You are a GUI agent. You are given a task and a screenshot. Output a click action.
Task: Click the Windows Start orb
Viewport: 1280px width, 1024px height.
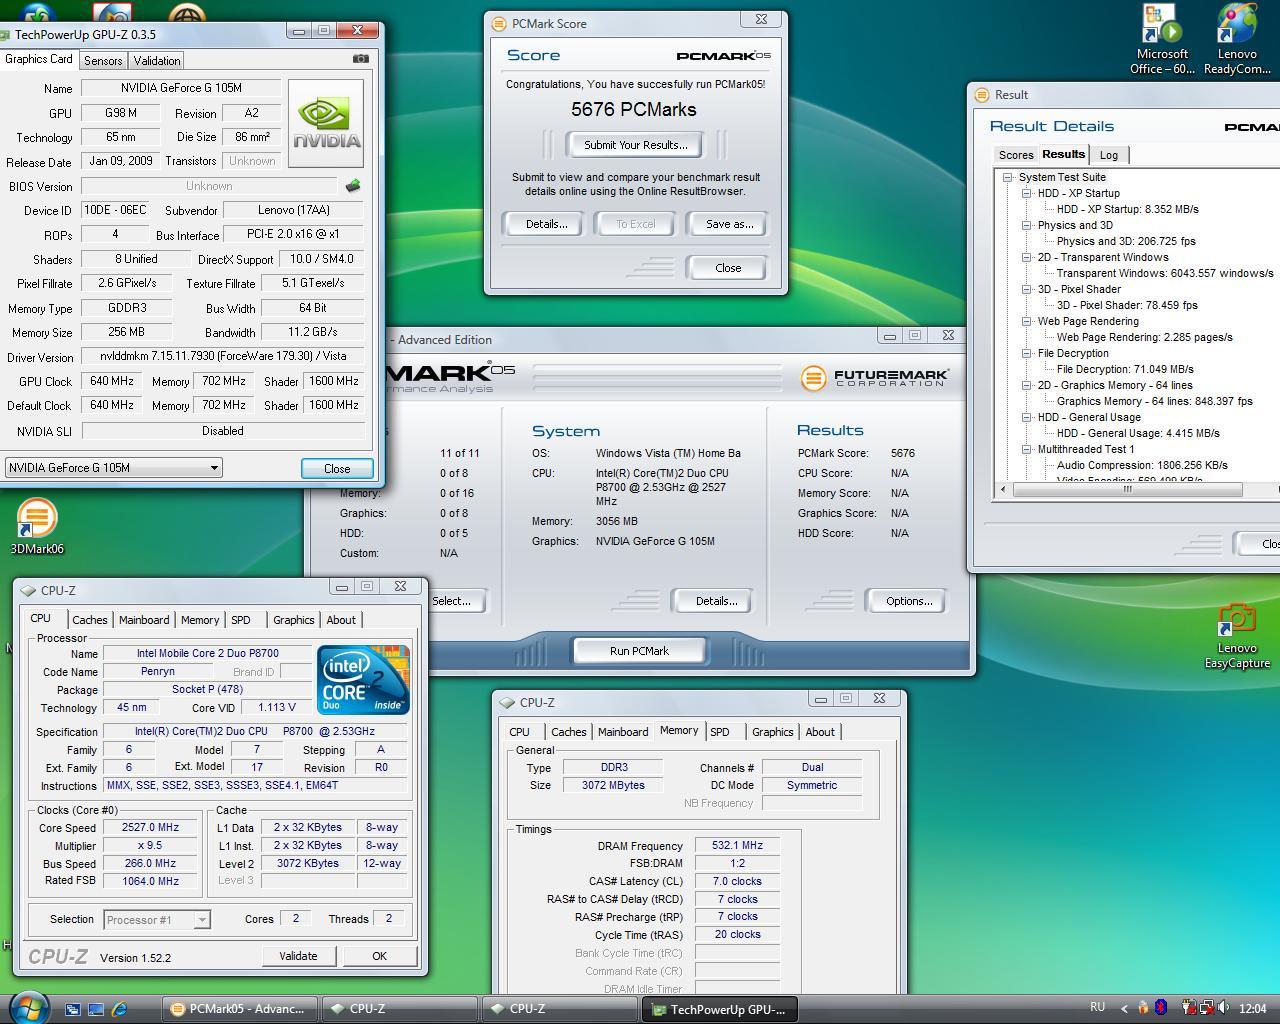pos(27,1008)
